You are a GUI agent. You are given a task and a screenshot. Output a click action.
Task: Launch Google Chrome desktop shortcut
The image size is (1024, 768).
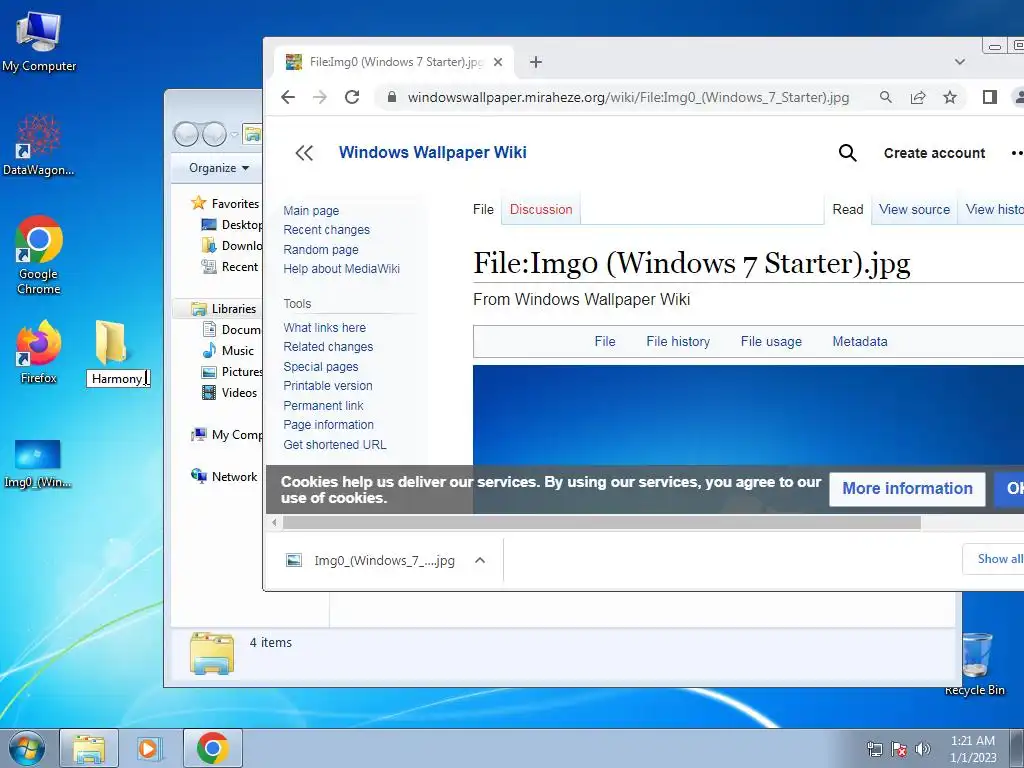coord(39,255)
